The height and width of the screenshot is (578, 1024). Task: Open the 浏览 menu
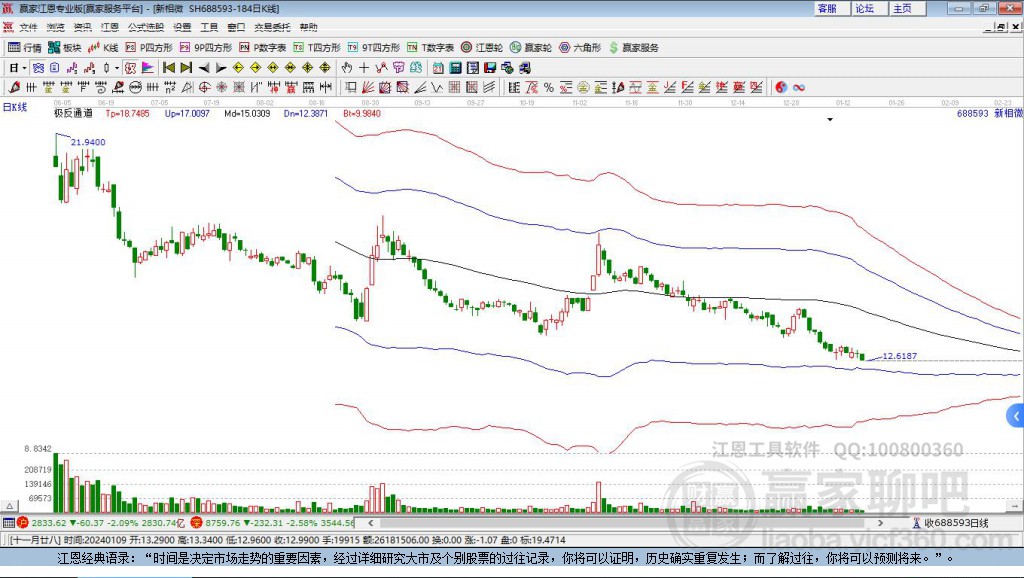(x=56, y=27)
